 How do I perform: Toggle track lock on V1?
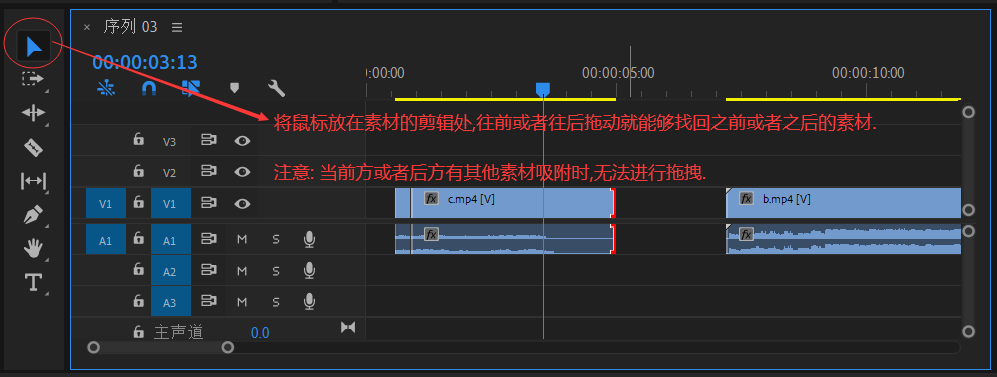click(138, 203)
